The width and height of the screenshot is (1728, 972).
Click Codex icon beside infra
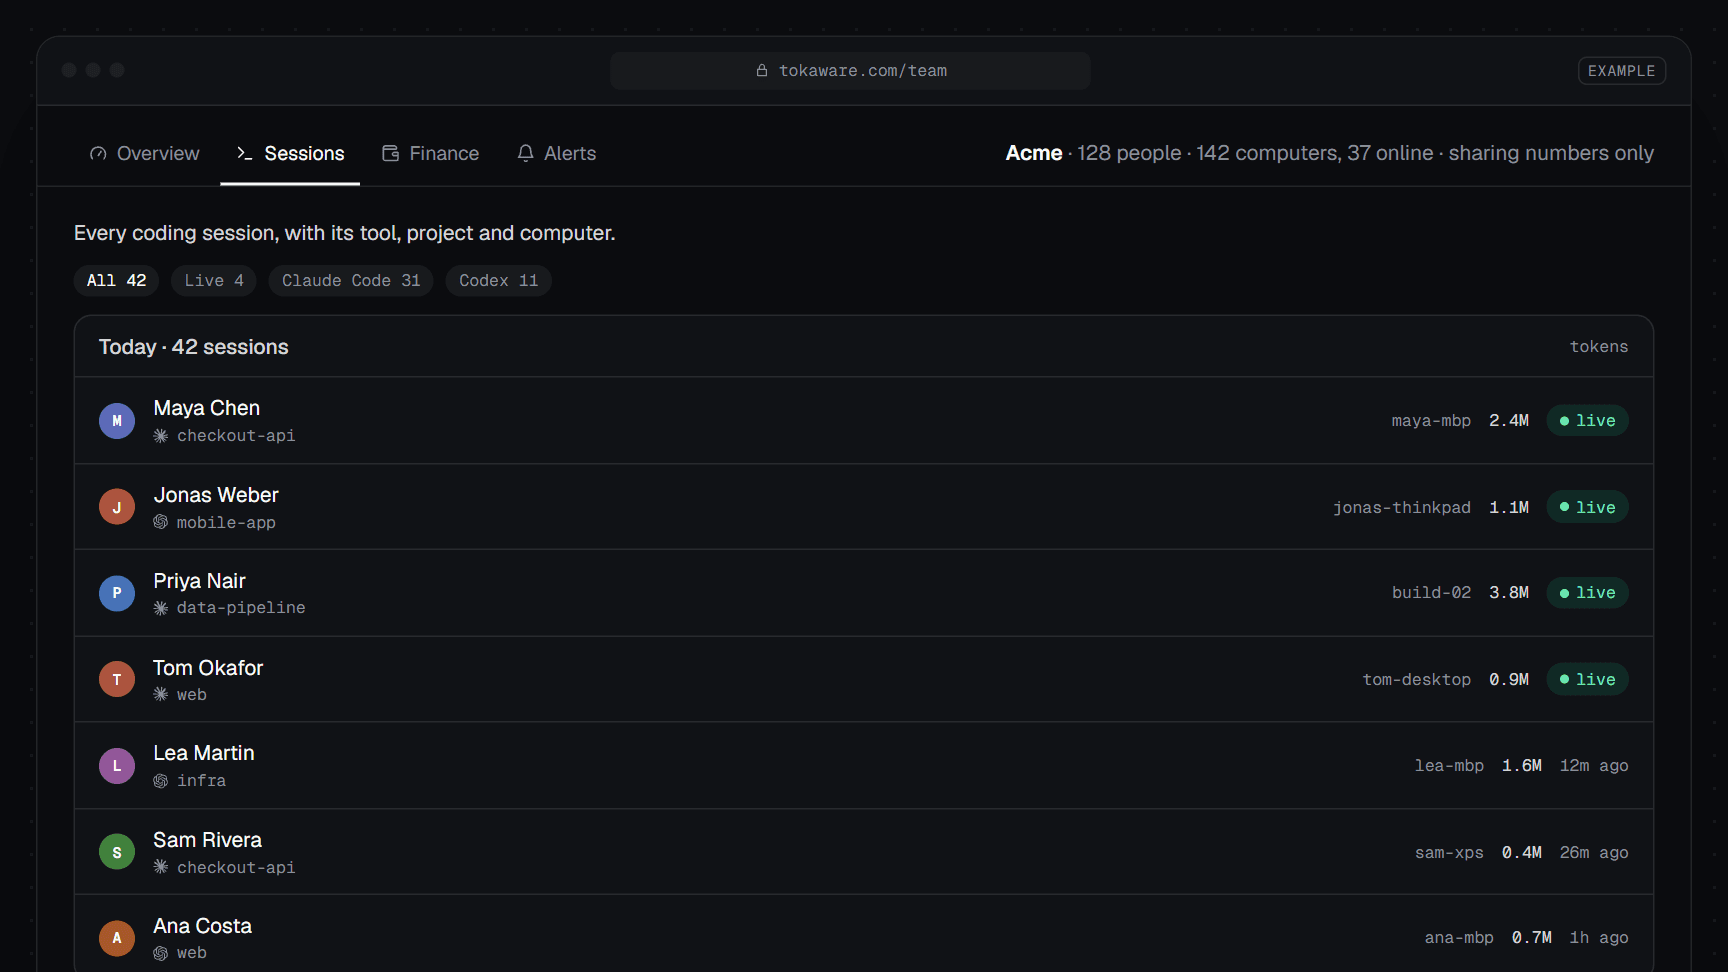pos(161,781)
